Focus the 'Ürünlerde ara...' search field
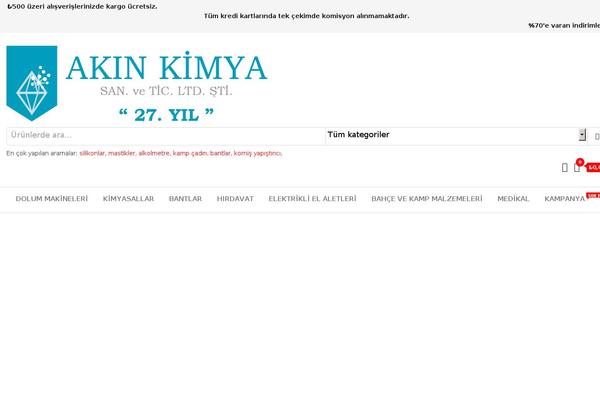 (x=166, y=136)
